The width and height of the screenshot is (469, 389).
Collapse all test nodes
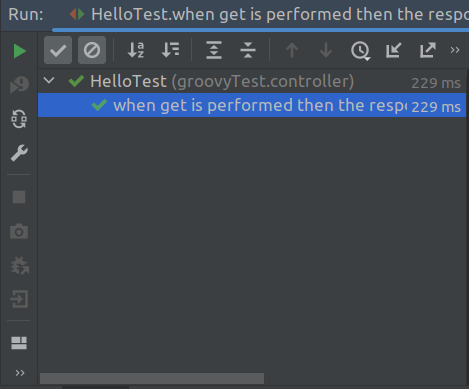[248, 50]
